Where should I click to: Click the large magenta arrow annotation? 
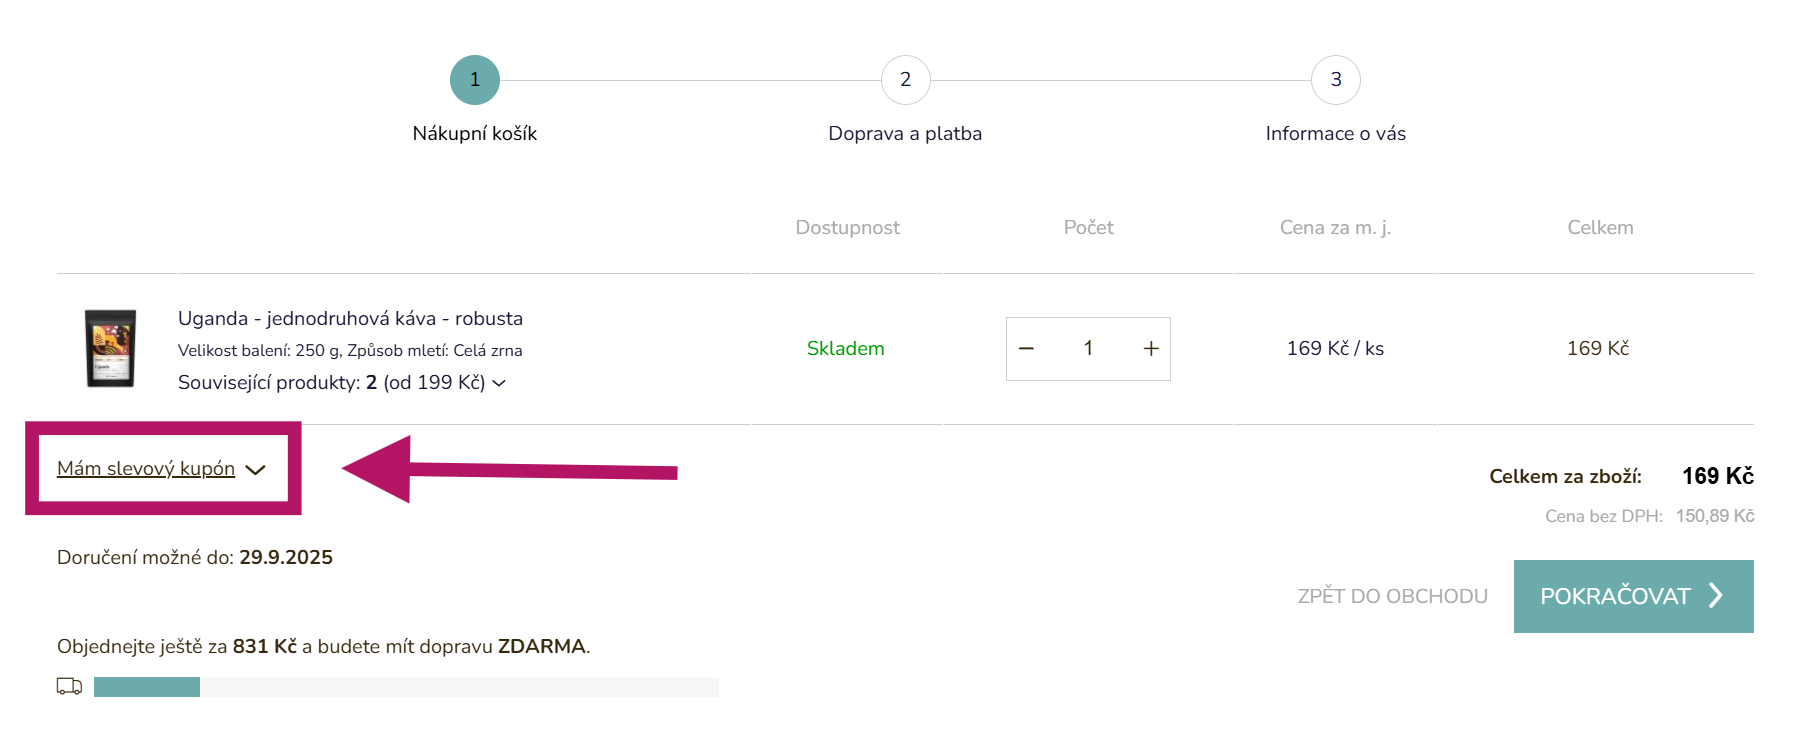pos(510,470)
